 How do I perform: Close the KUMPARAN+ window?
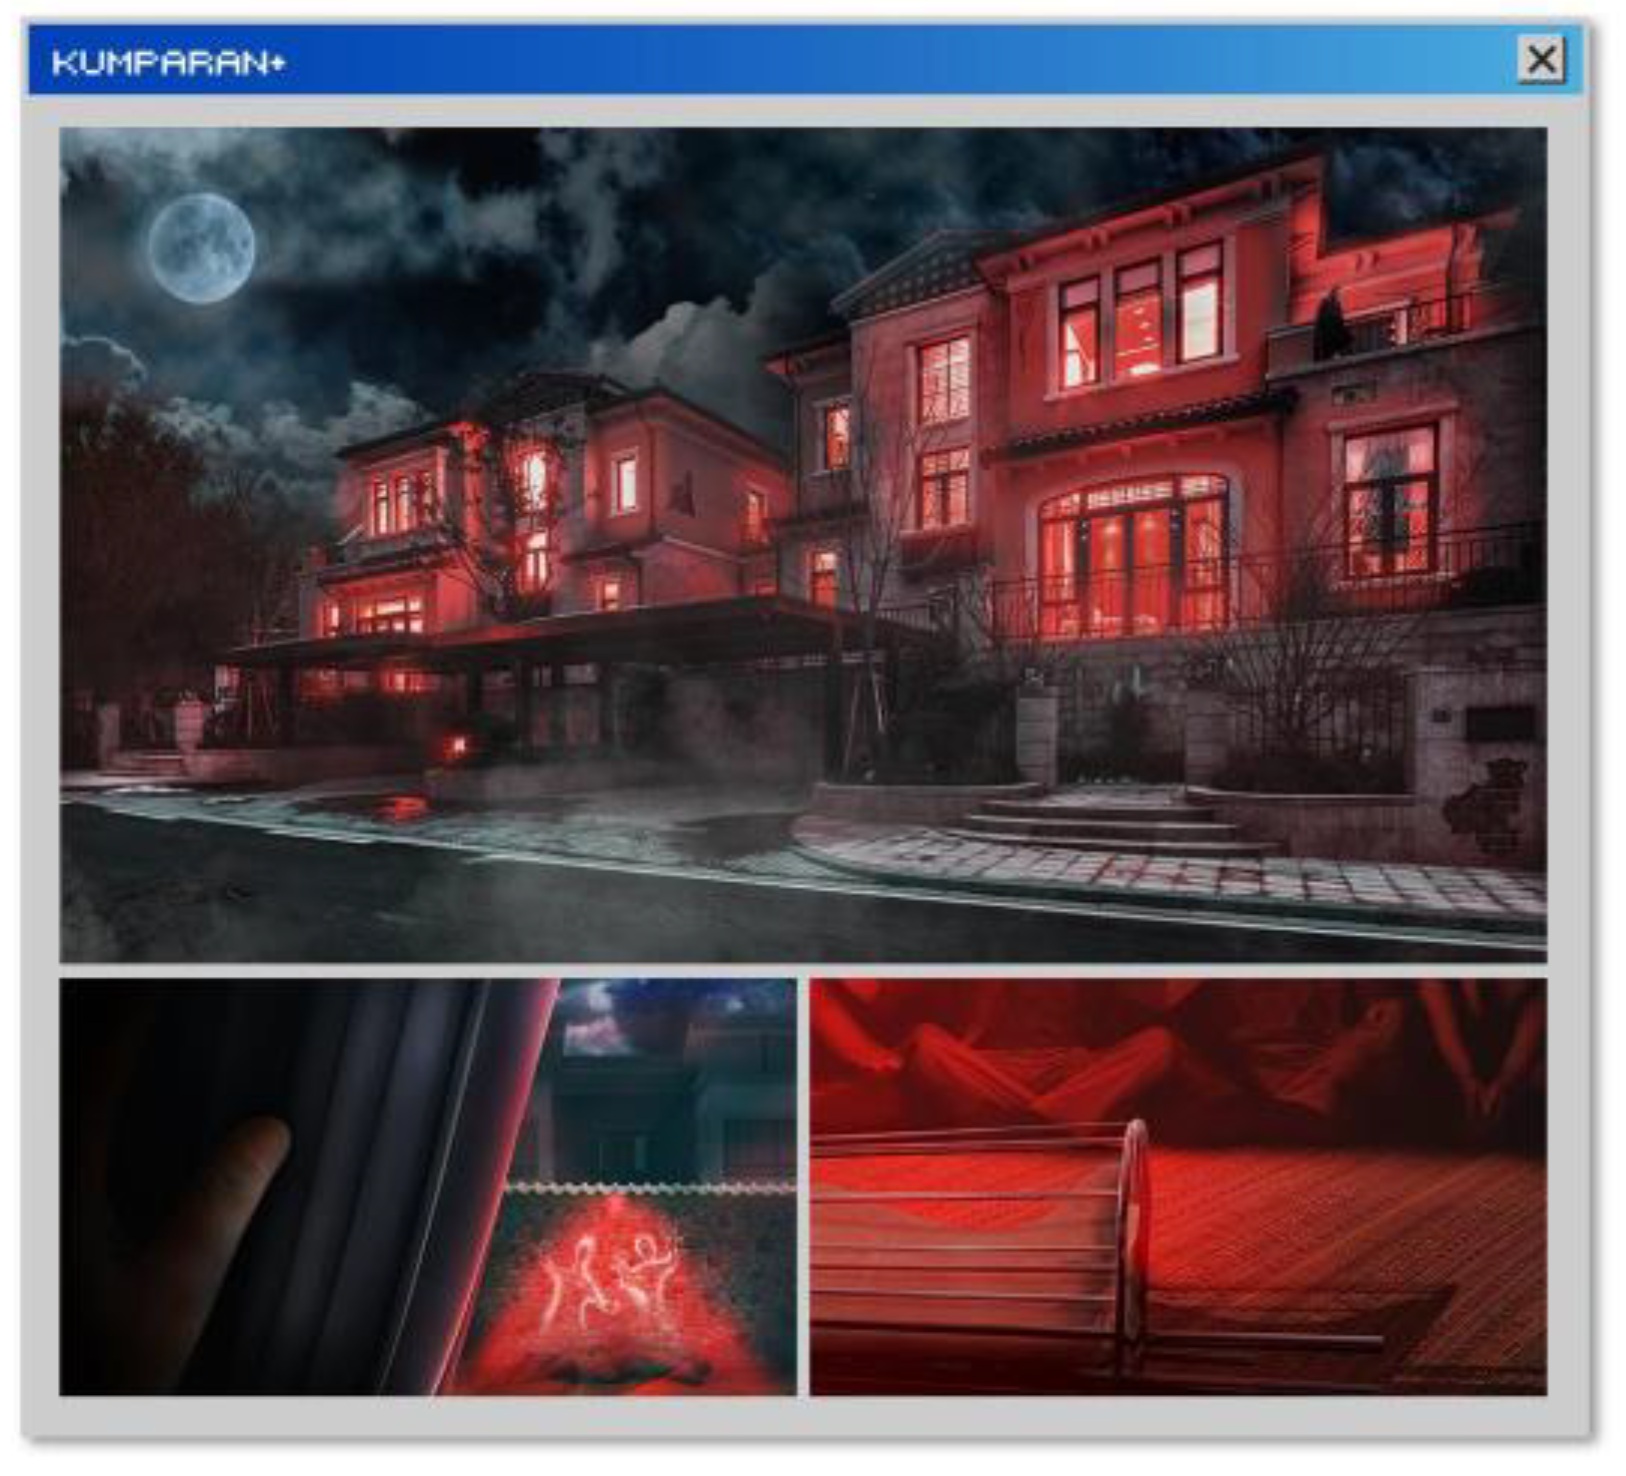pos(1541,61)
